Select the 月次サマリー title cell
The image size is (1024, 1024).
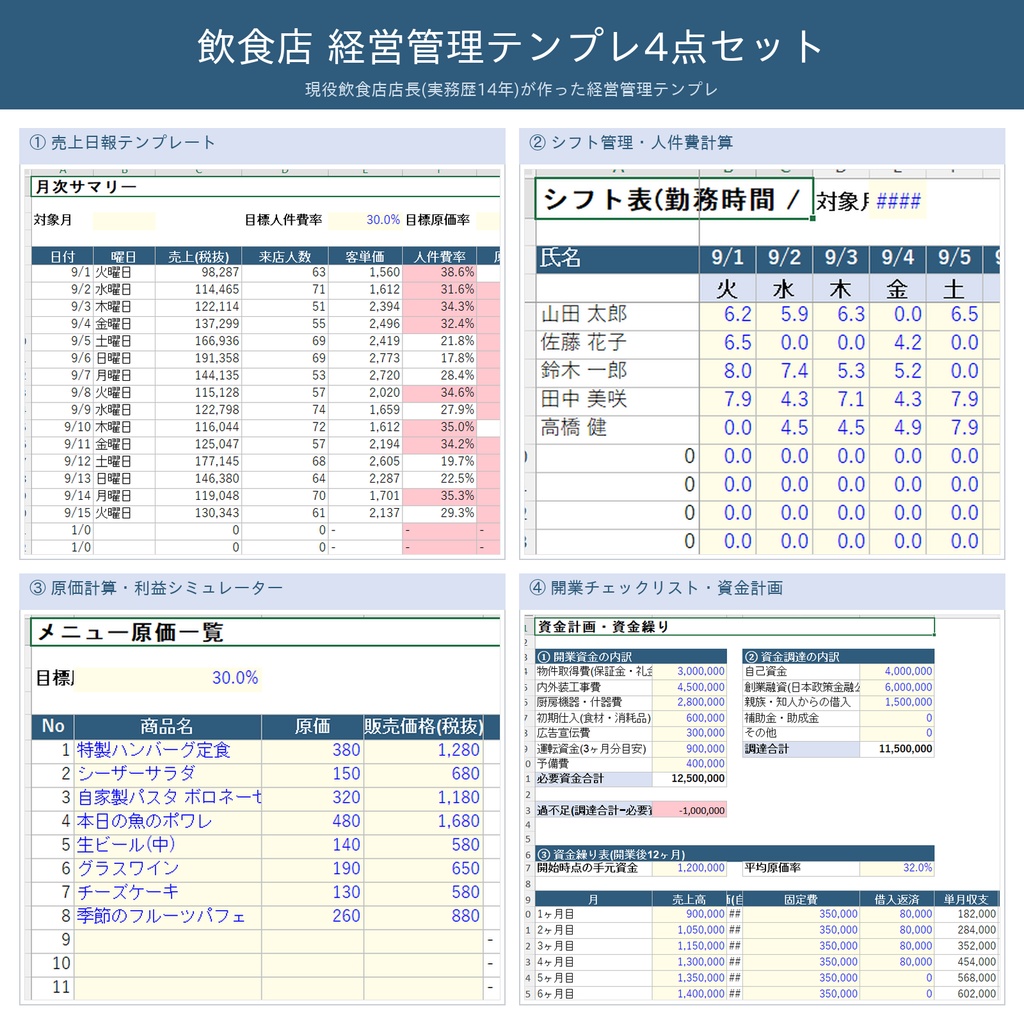click(x=265, y=187)
